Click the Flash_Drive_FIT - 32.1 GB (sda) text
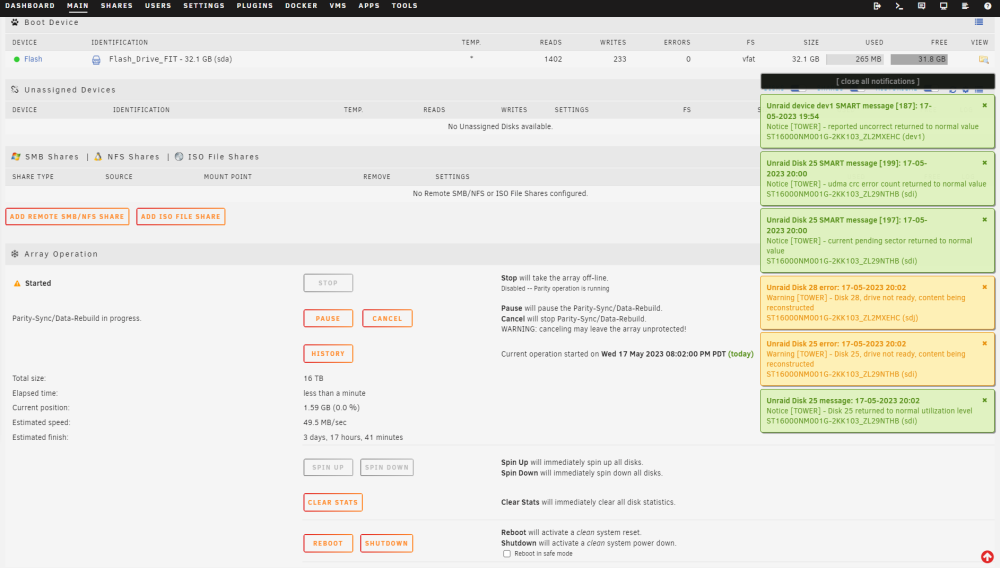Viewport: 1000px width, 568px height. pyautogui.click(x=170, y=59)
